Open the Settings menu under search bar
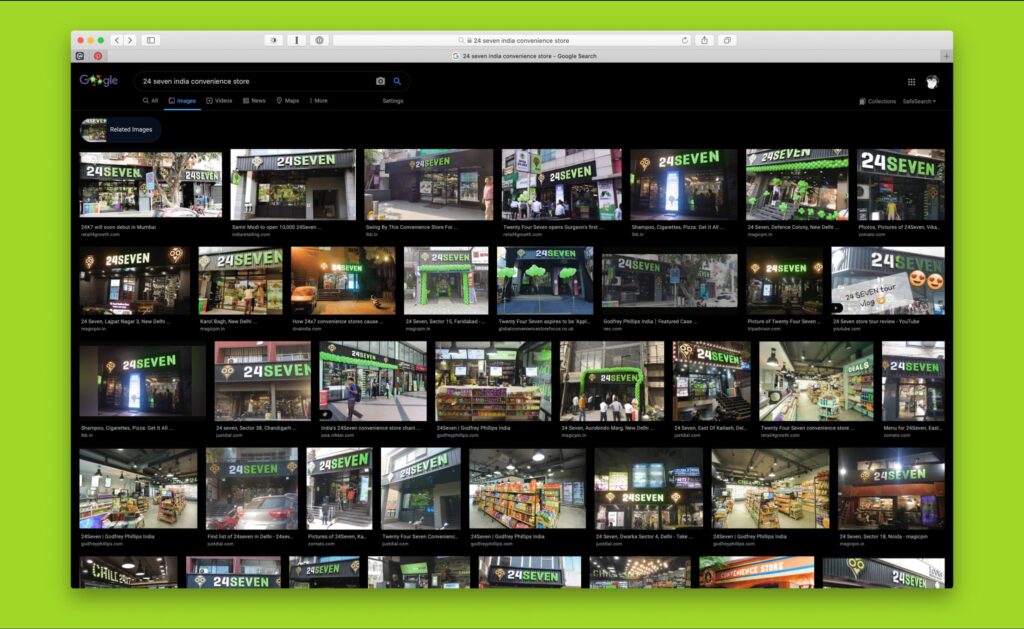This screenshot has height=629, width=1024. tap(392, 101)
